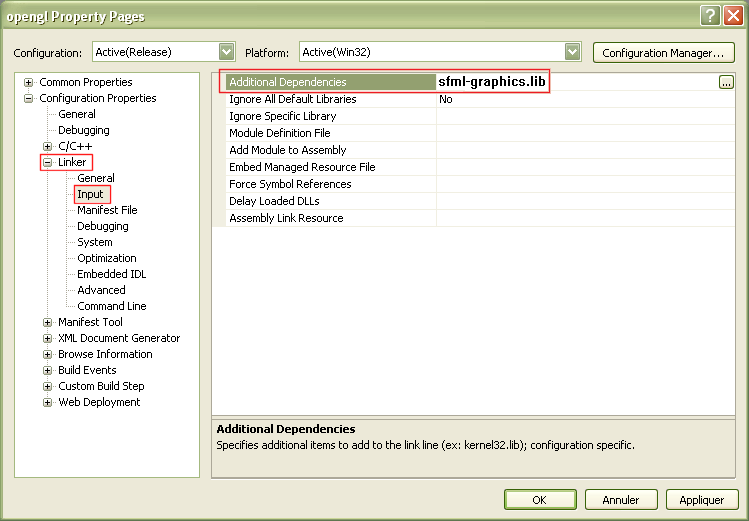The width and height of the screenshot is (749, 521).
Task: Collapse the Configuration Properties node
Action: coord(29,98)
